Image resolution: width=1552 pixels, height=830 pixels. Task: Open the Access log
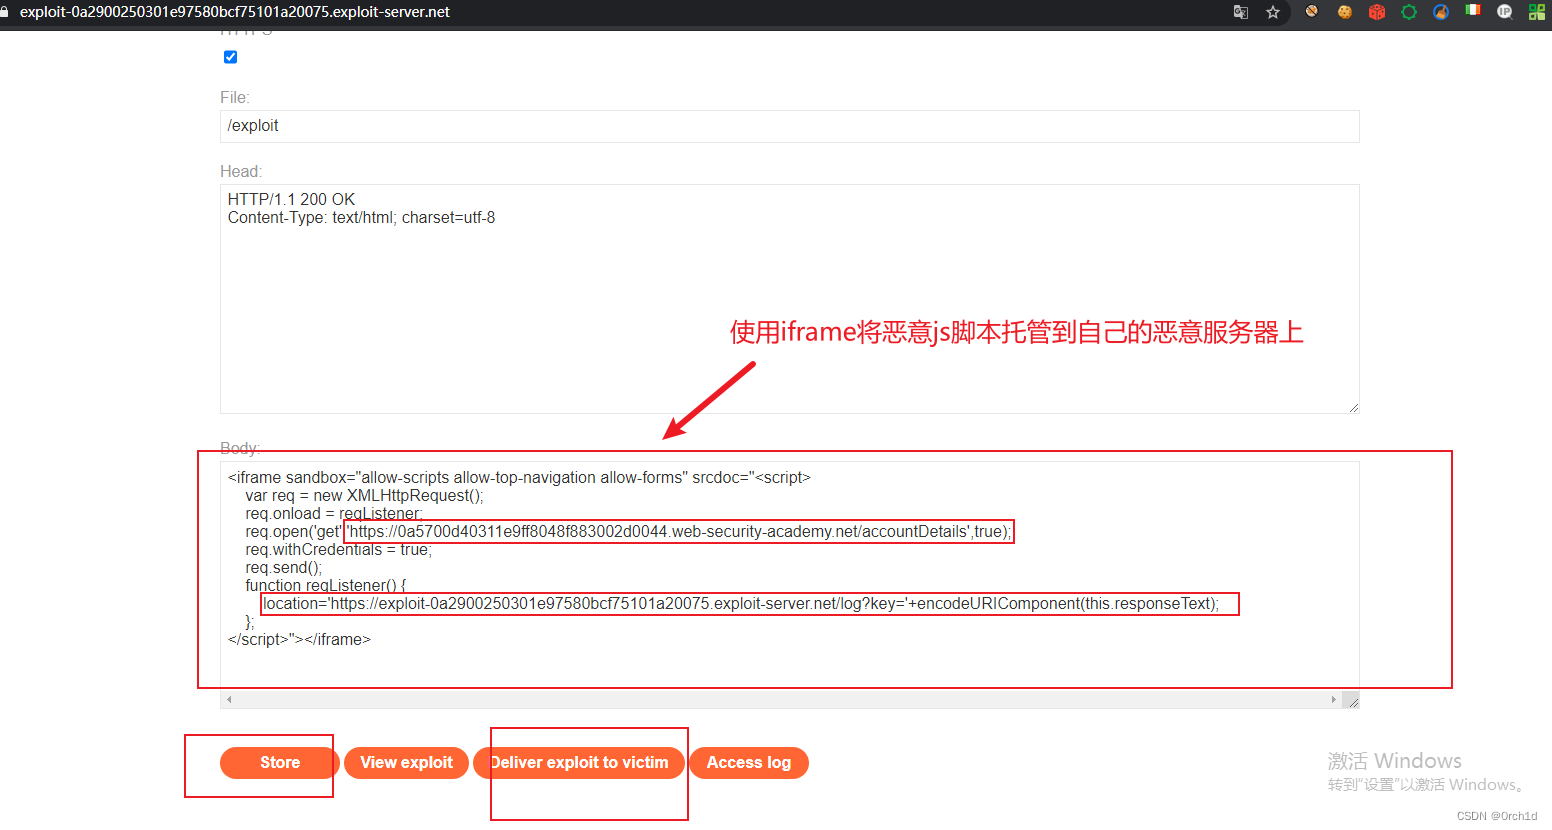749,762
